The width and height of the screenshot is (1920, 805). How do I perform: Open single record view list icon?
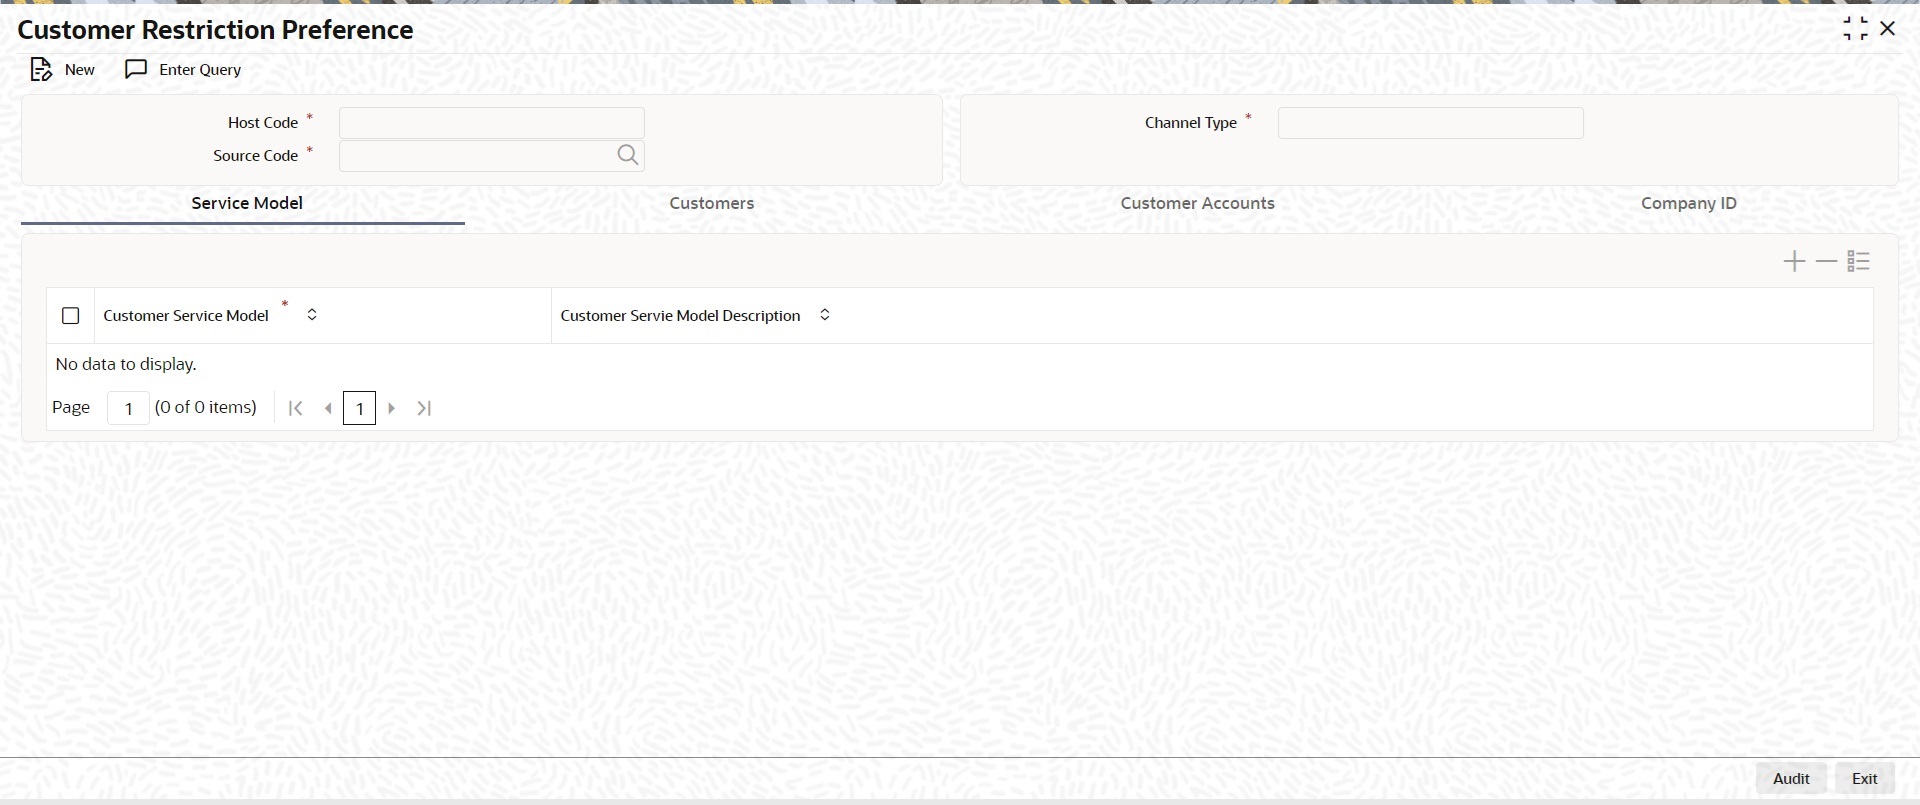point(1859,262)
